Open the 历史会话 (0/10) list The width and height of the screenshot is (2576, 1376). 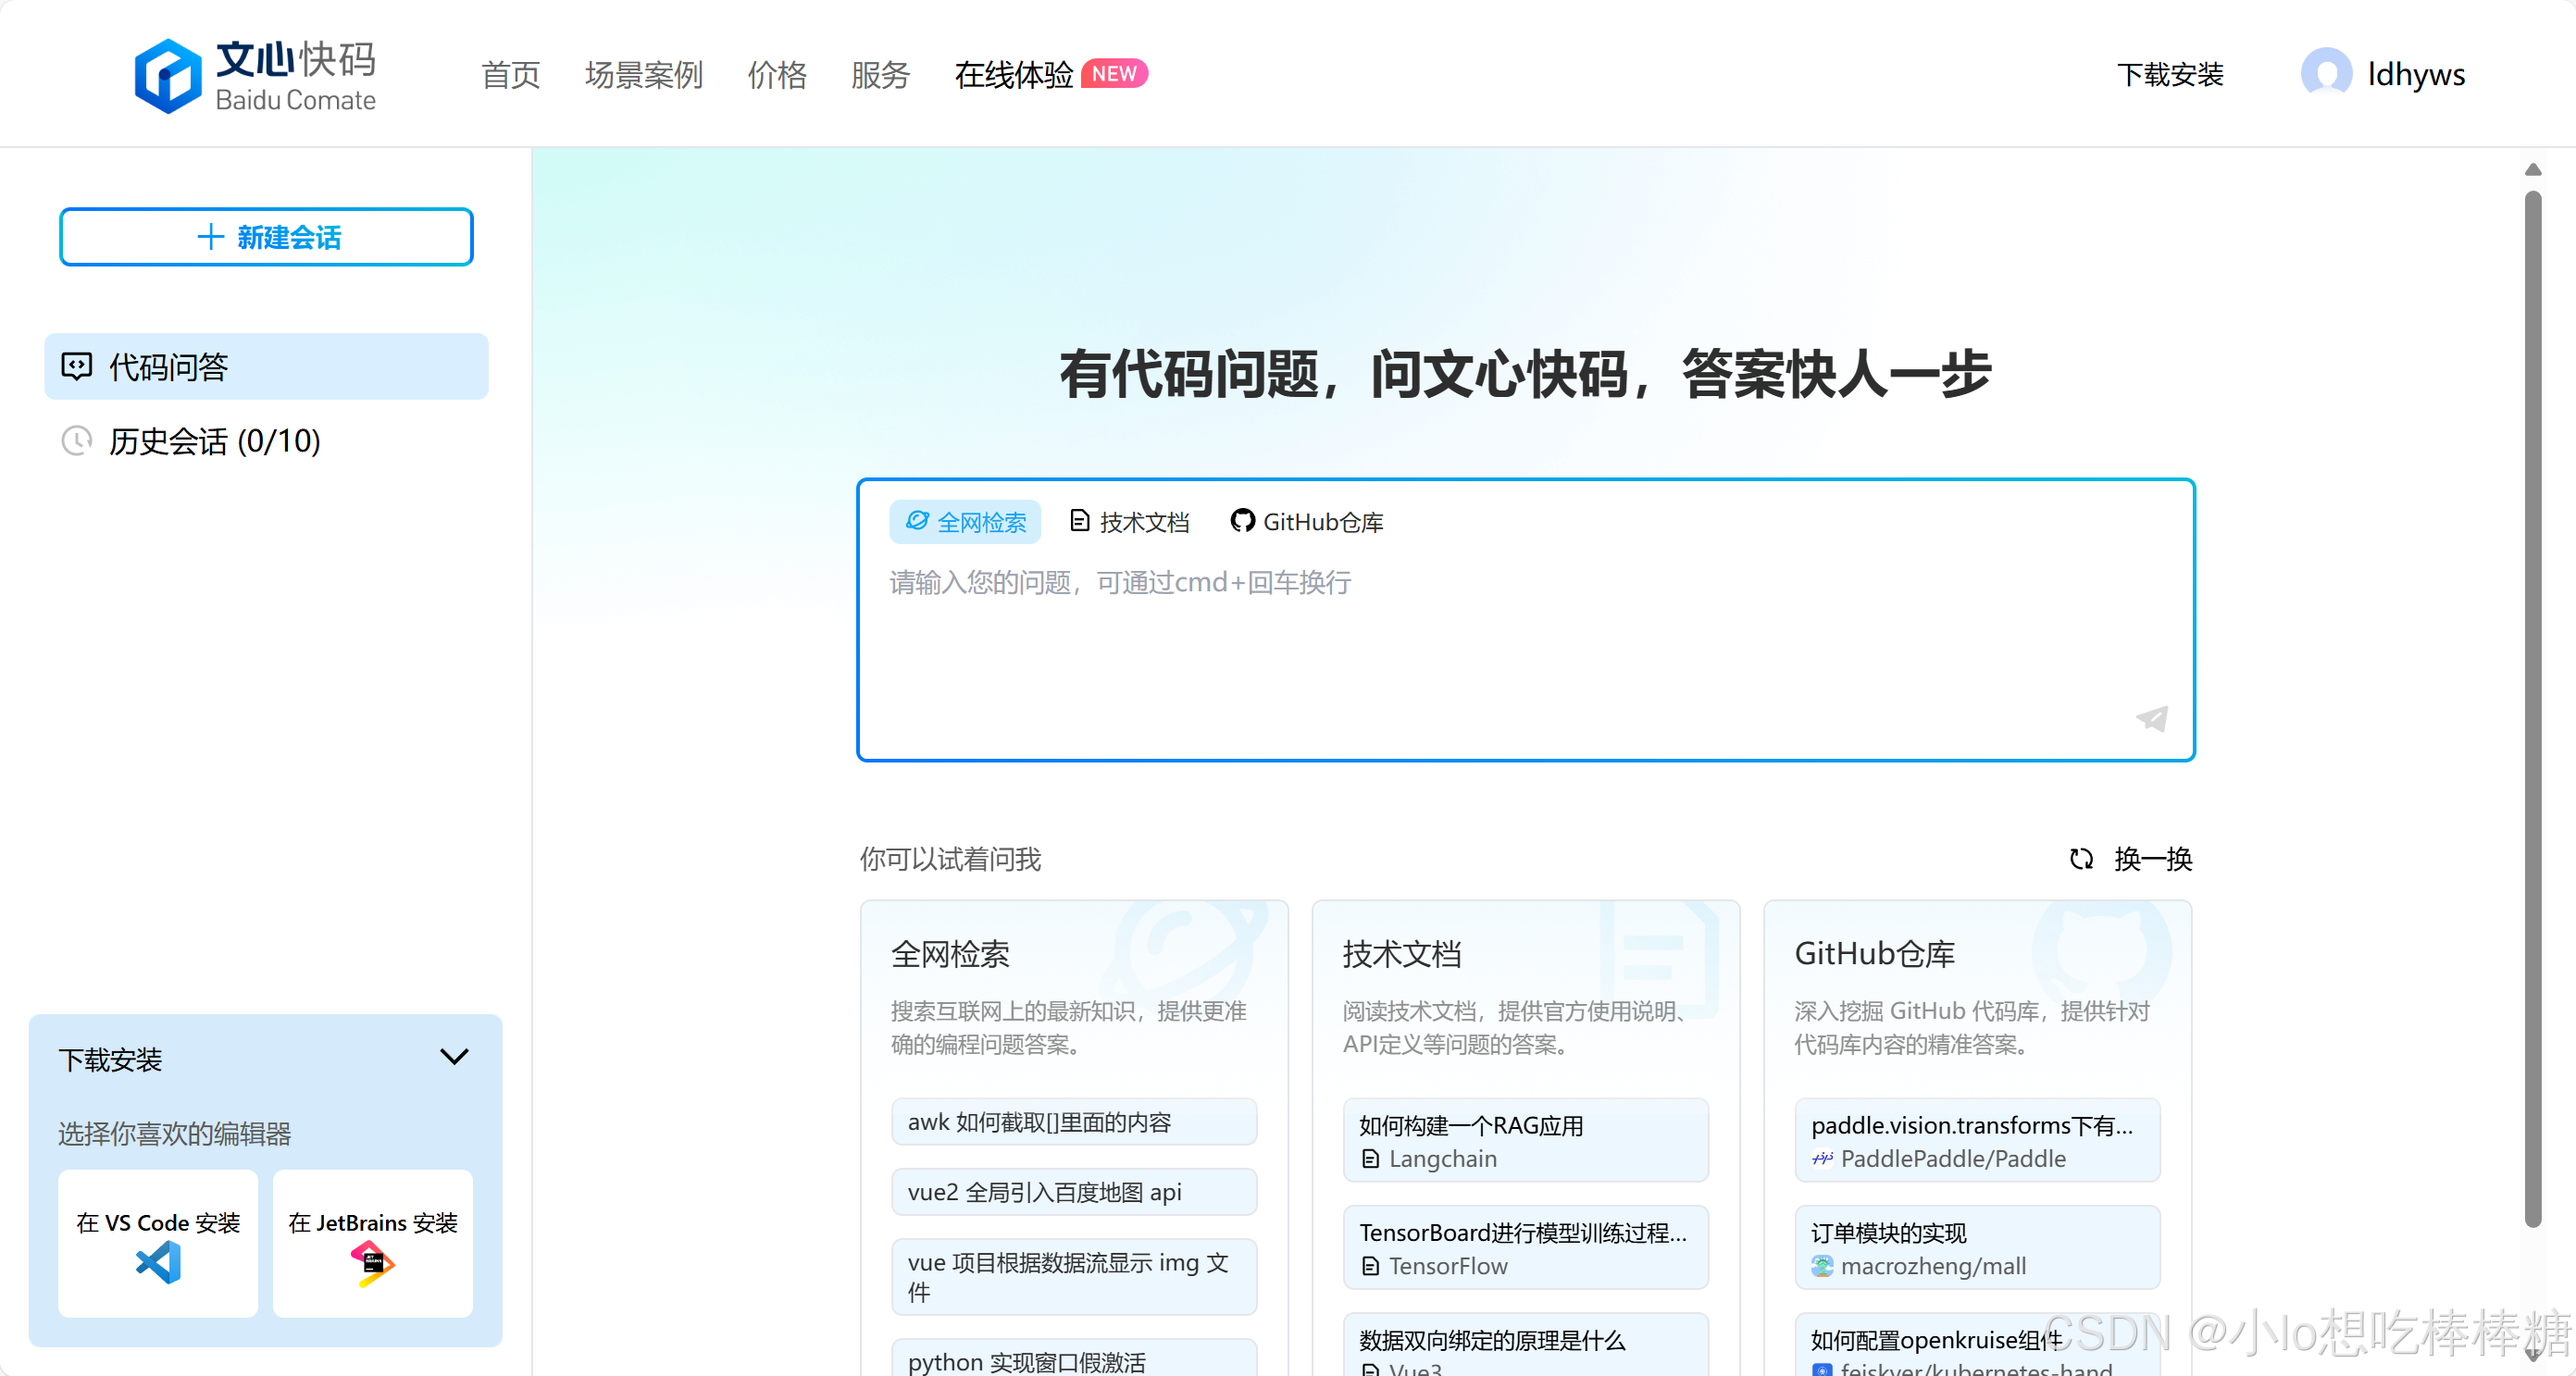pos(214,441)
